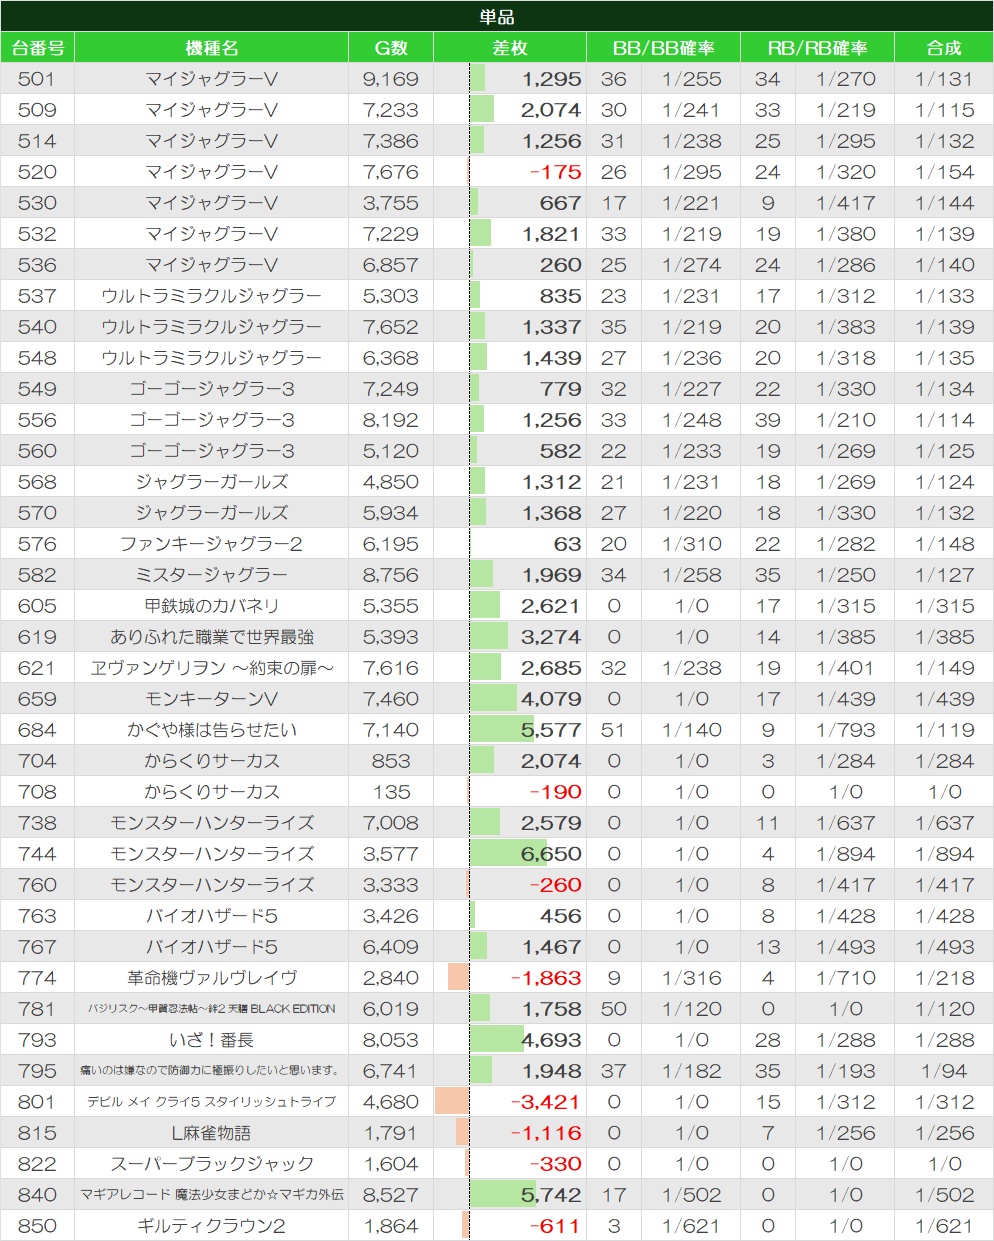Click the 合成 column header
This screenshot has height=1241, width=994.
click(944, 48)
